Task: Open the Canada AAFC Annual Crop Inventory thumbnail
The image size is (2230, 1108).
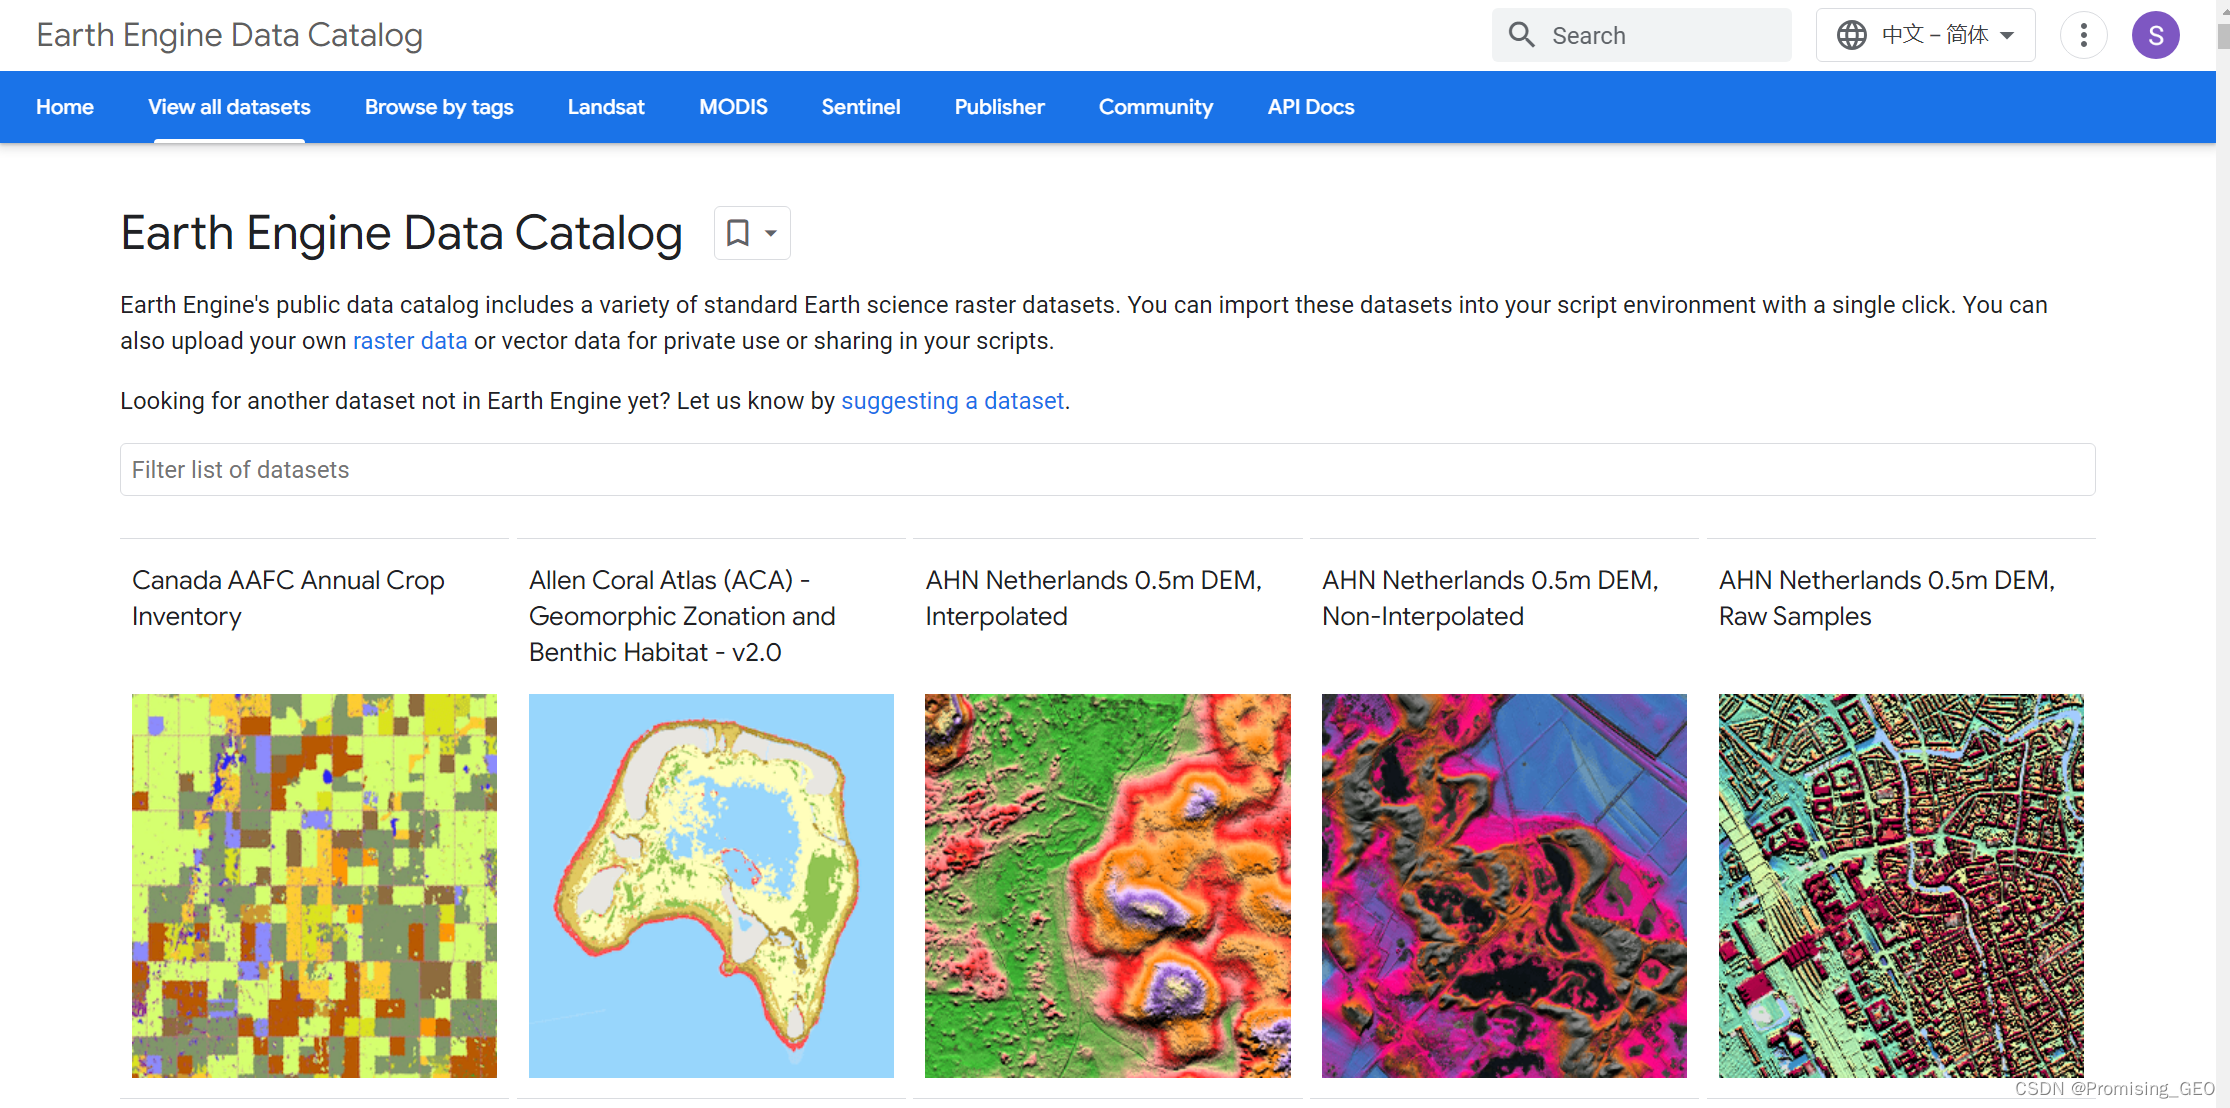Action: (x=314, y=885)
